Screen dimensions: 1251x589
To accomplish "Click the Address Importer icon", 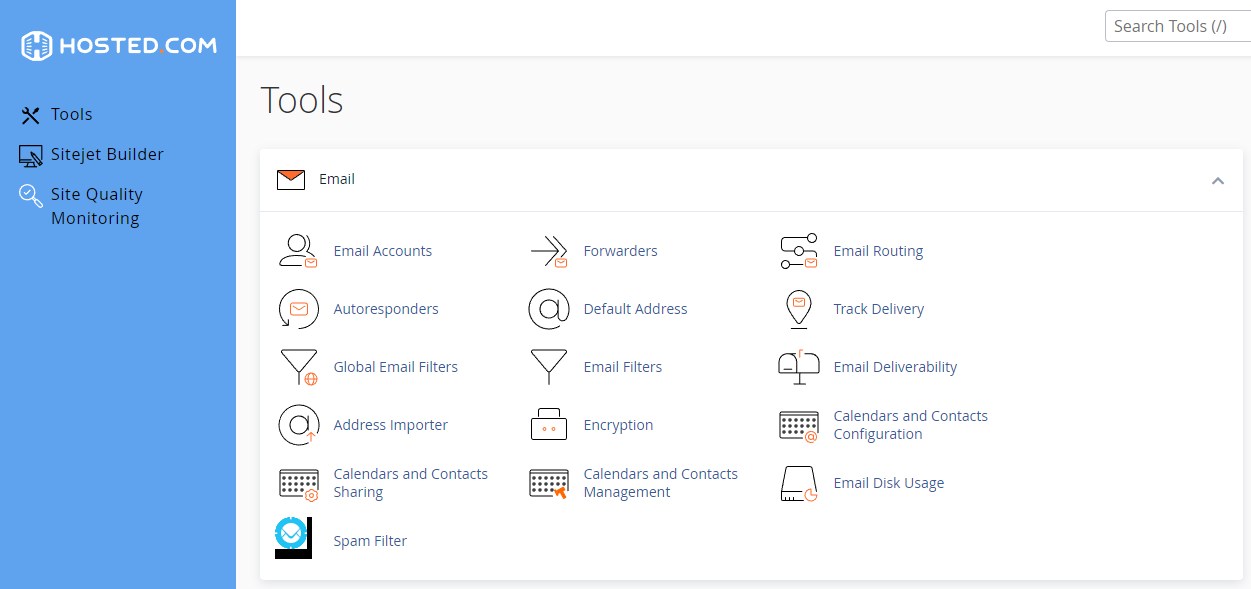I will tap(298, 425).
